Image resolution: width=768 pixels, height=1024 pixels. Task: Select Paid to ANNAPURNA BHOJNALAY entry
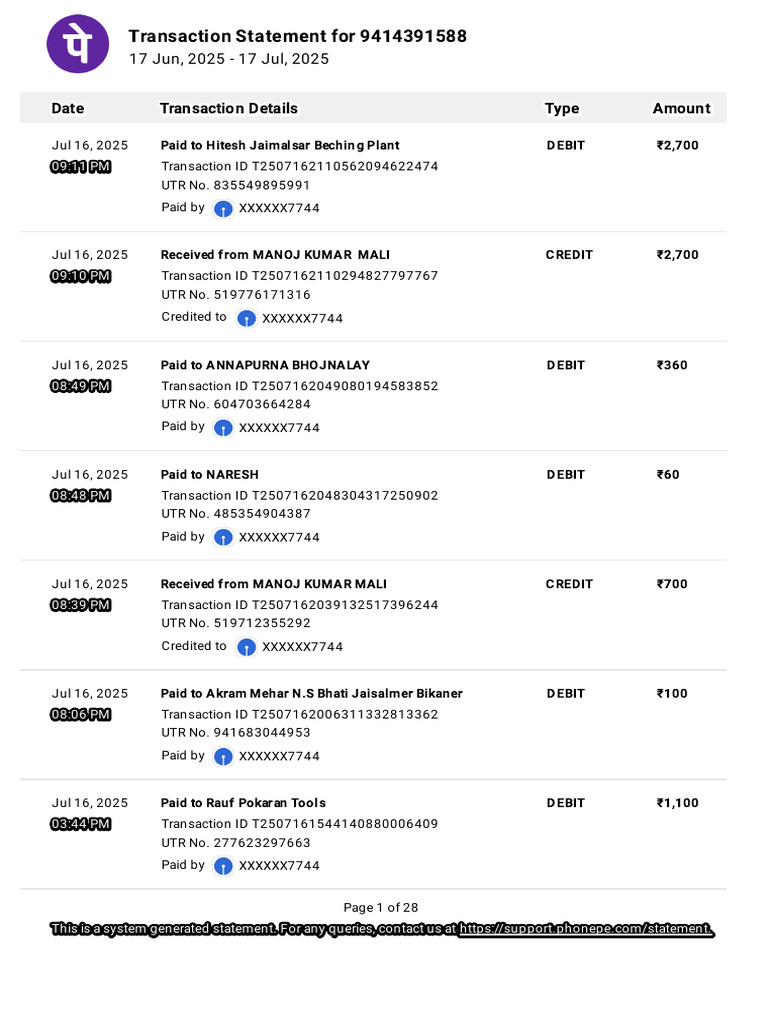265,365
